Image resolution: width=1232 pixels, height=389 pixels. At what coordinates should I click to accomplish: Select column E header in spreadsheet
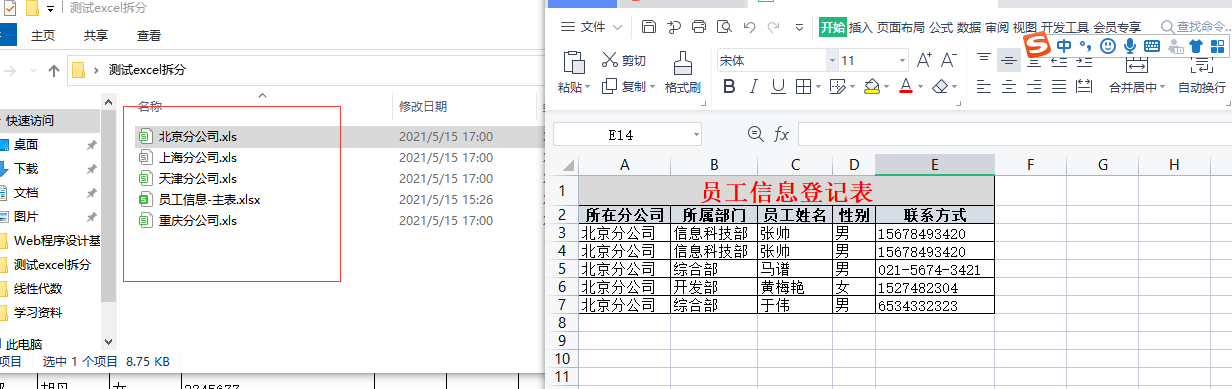point(934,164)
